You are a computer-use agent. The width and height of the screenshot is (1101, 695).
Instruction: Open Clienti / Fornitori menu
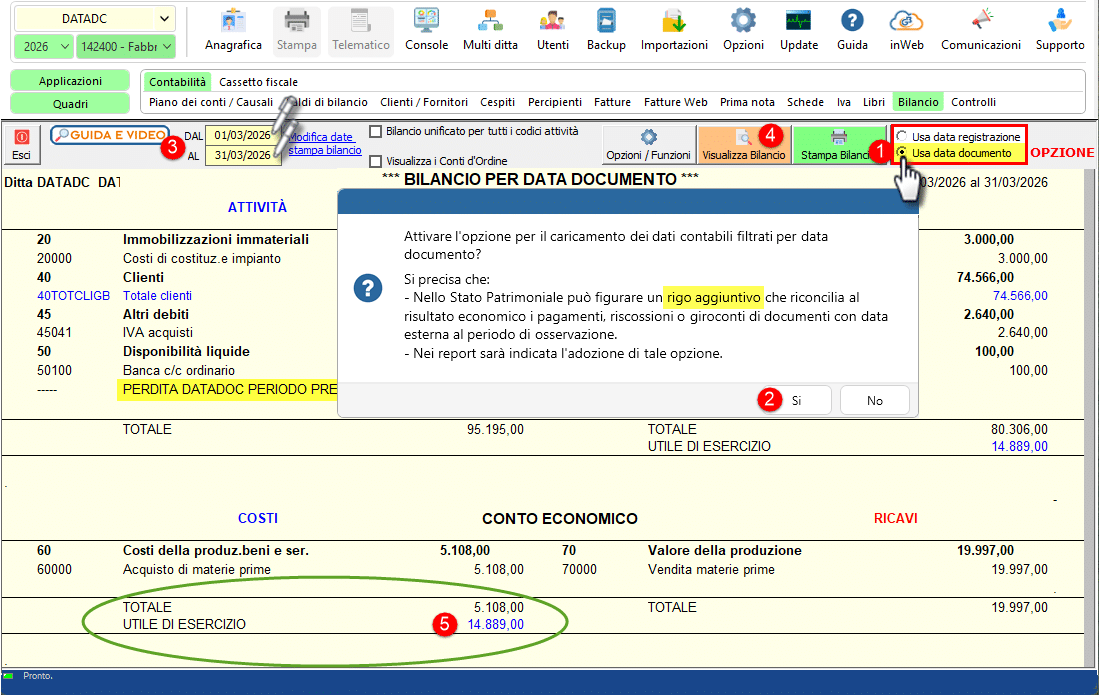(423, 102)
